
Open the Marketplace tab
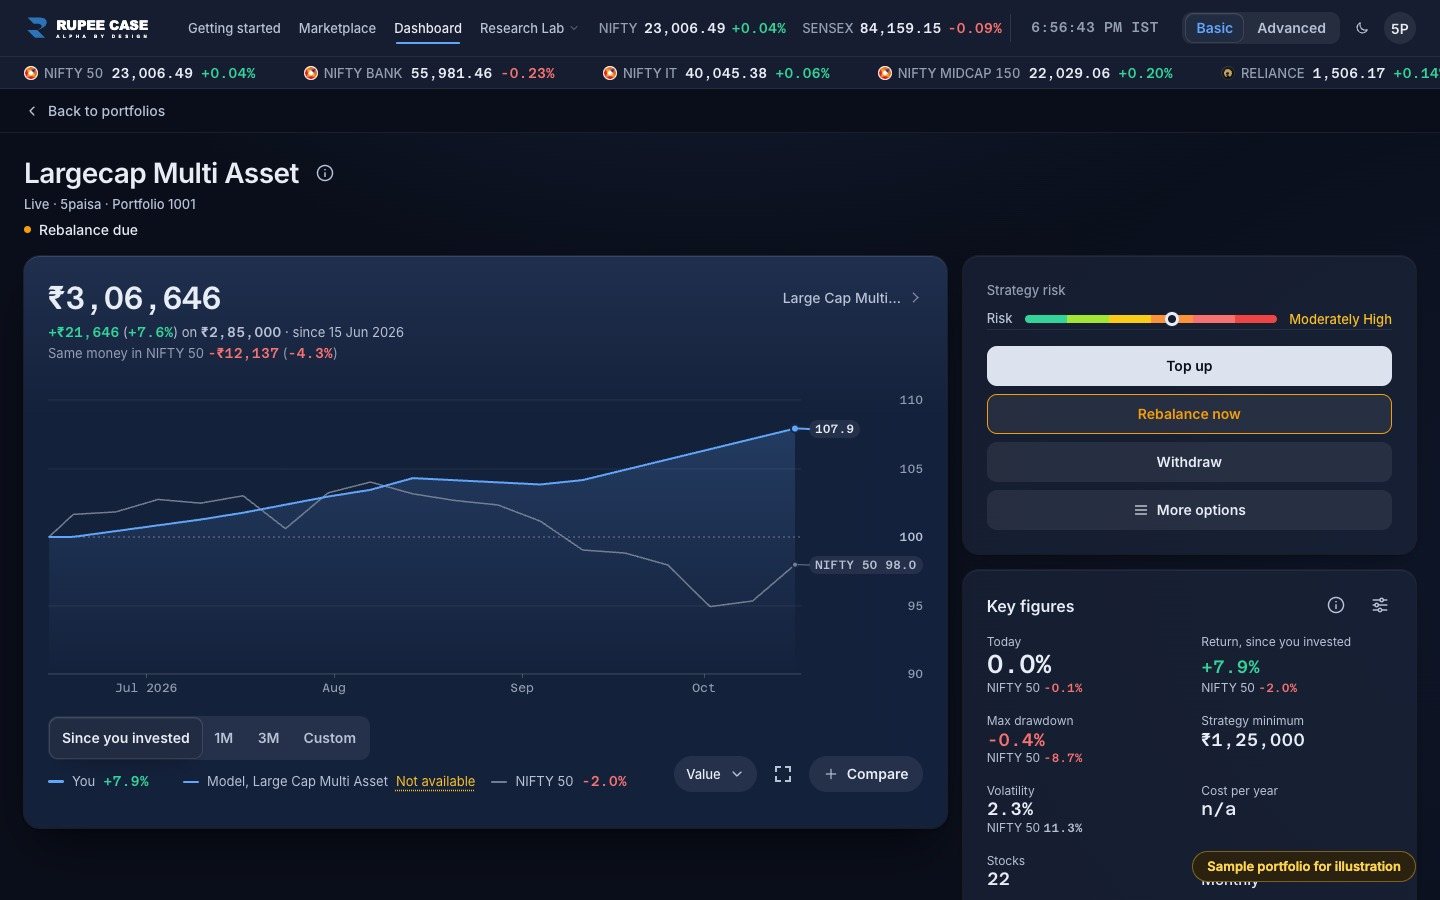click(337, 28)
